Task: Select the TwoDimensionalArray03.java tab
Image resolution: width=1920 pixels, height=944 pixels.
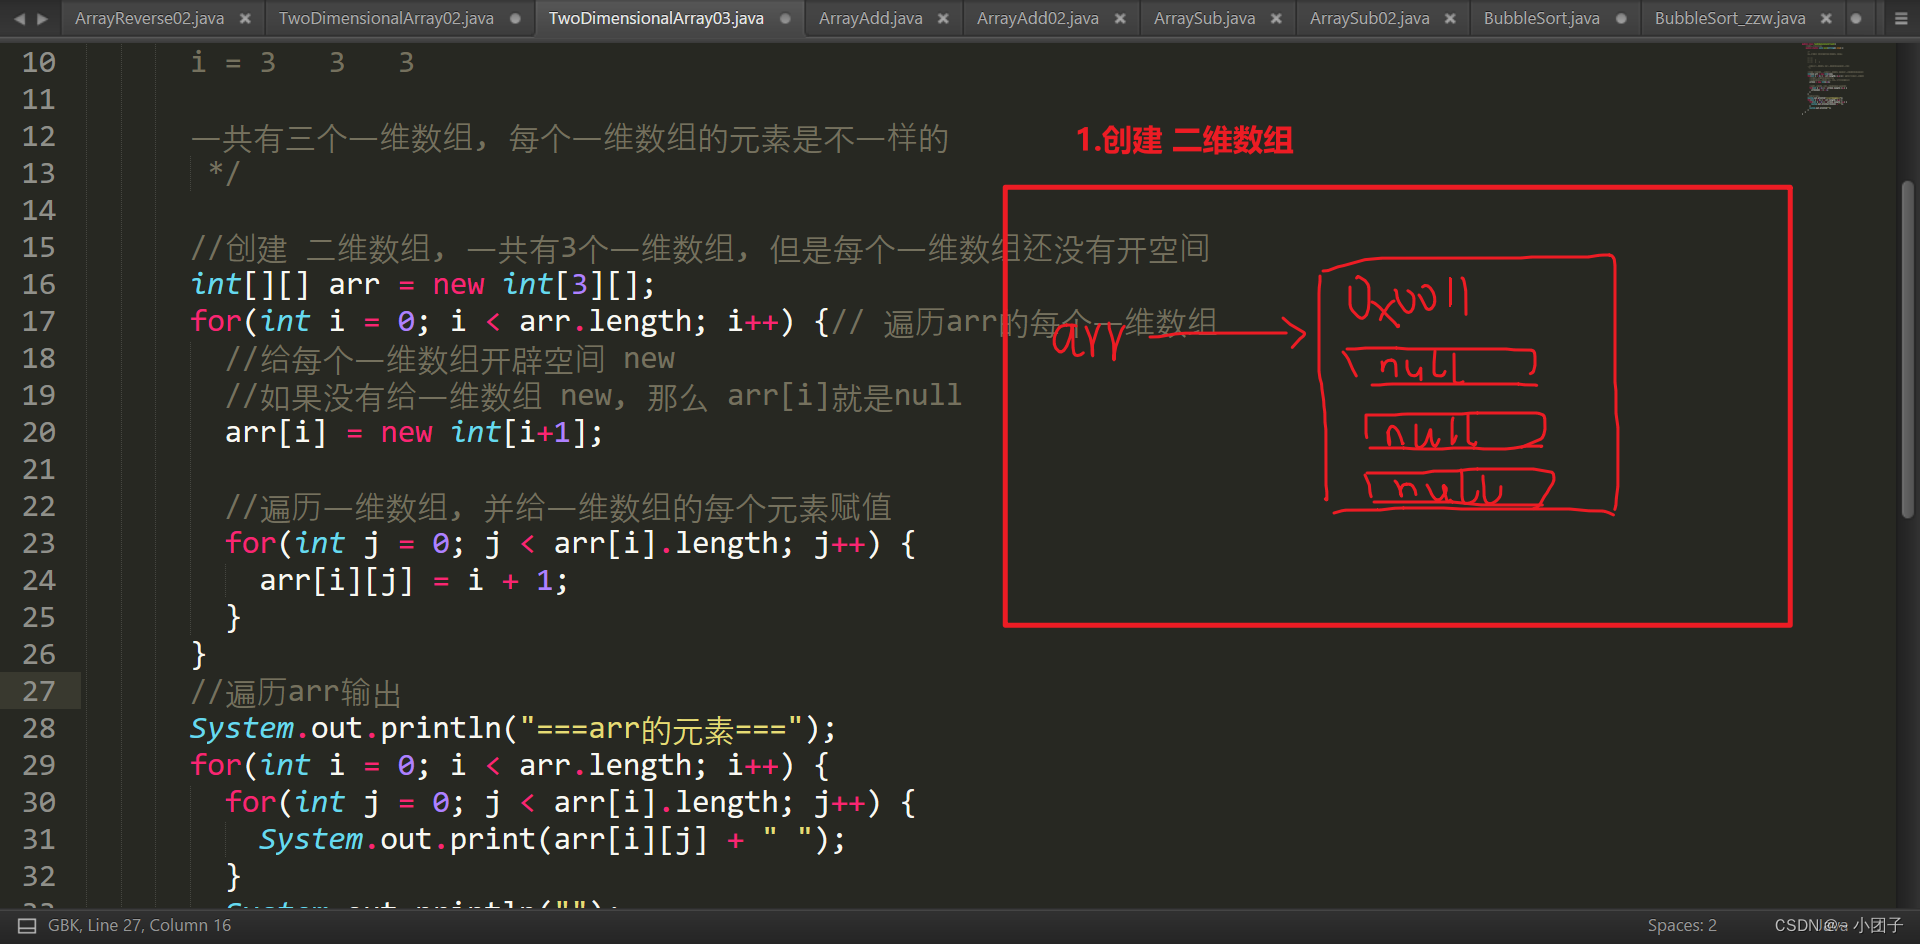Action: [x=656, y=18]
